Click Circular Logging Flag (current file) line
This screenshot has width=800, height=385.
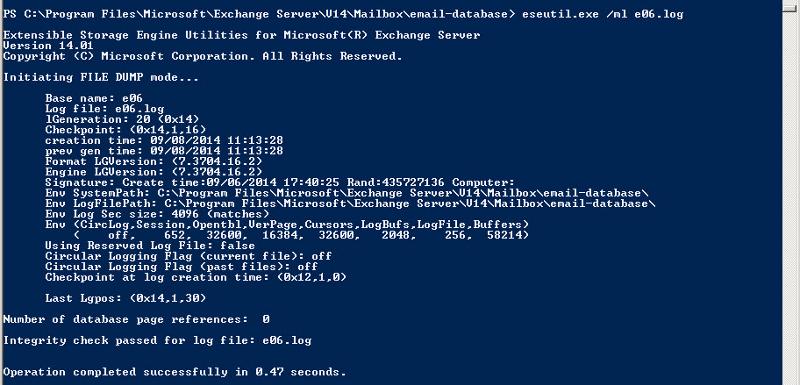(188, 256)
